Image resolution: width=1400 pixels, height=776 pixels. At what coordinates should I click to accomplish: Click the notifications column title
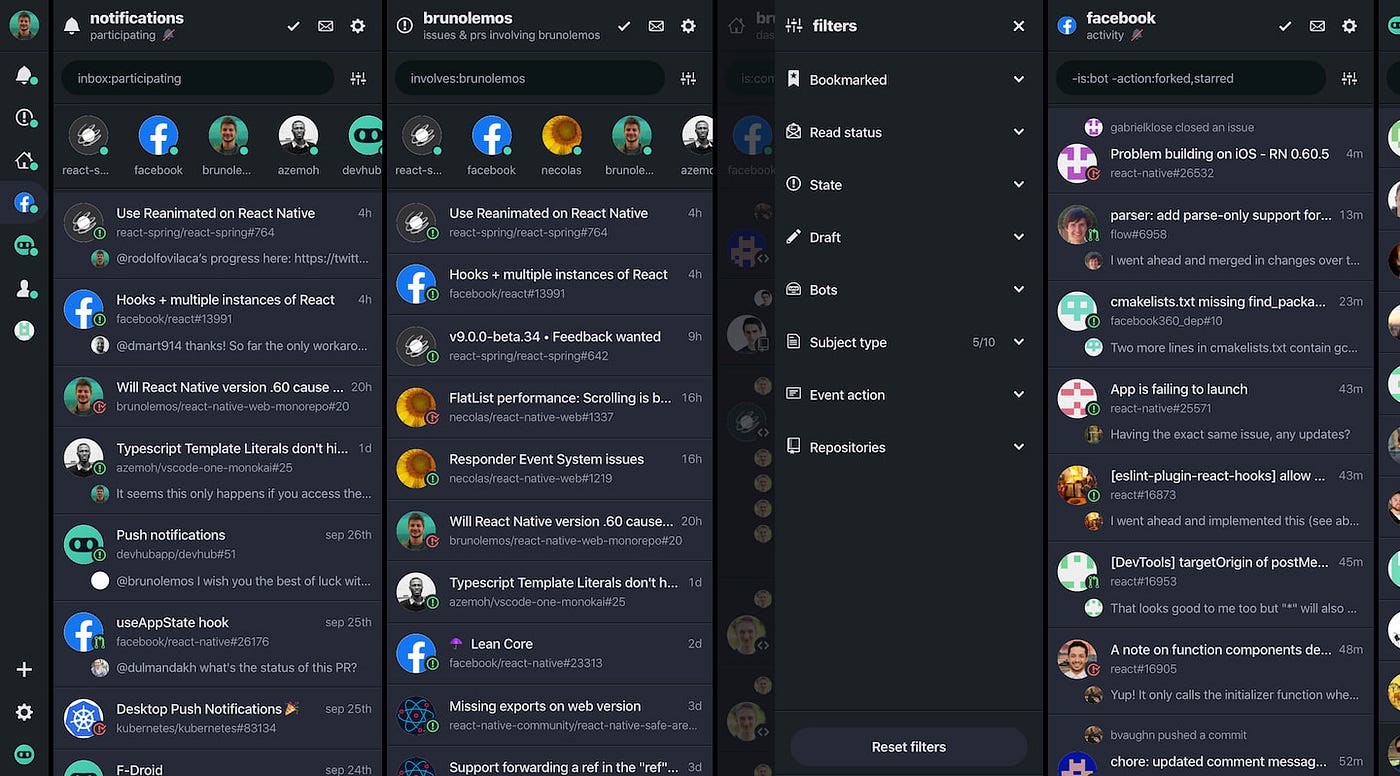pyautogui.click(x=136, y=18)
